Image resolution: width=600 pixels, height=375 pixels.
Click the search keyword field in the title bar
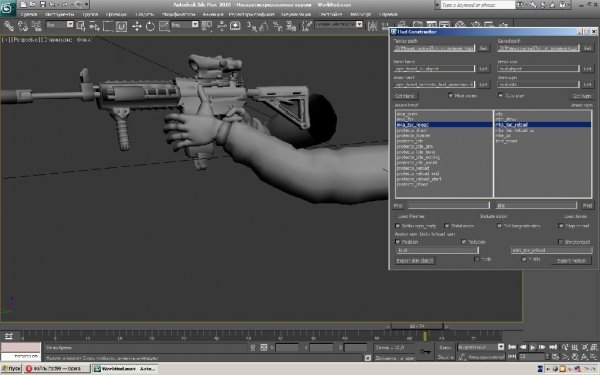(478, 5)
